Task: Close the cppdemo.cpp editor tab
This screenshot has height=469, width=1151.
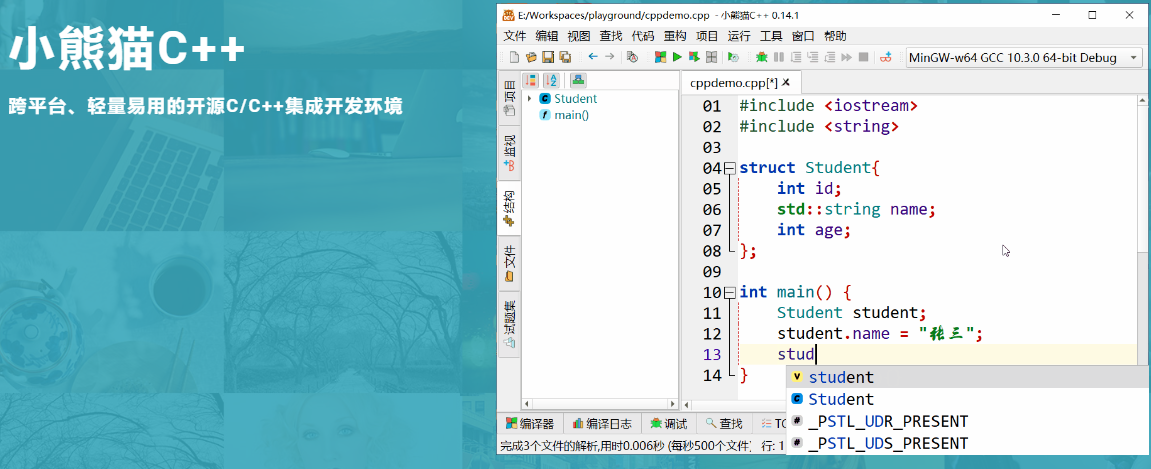Action: (x=786, y=82)
